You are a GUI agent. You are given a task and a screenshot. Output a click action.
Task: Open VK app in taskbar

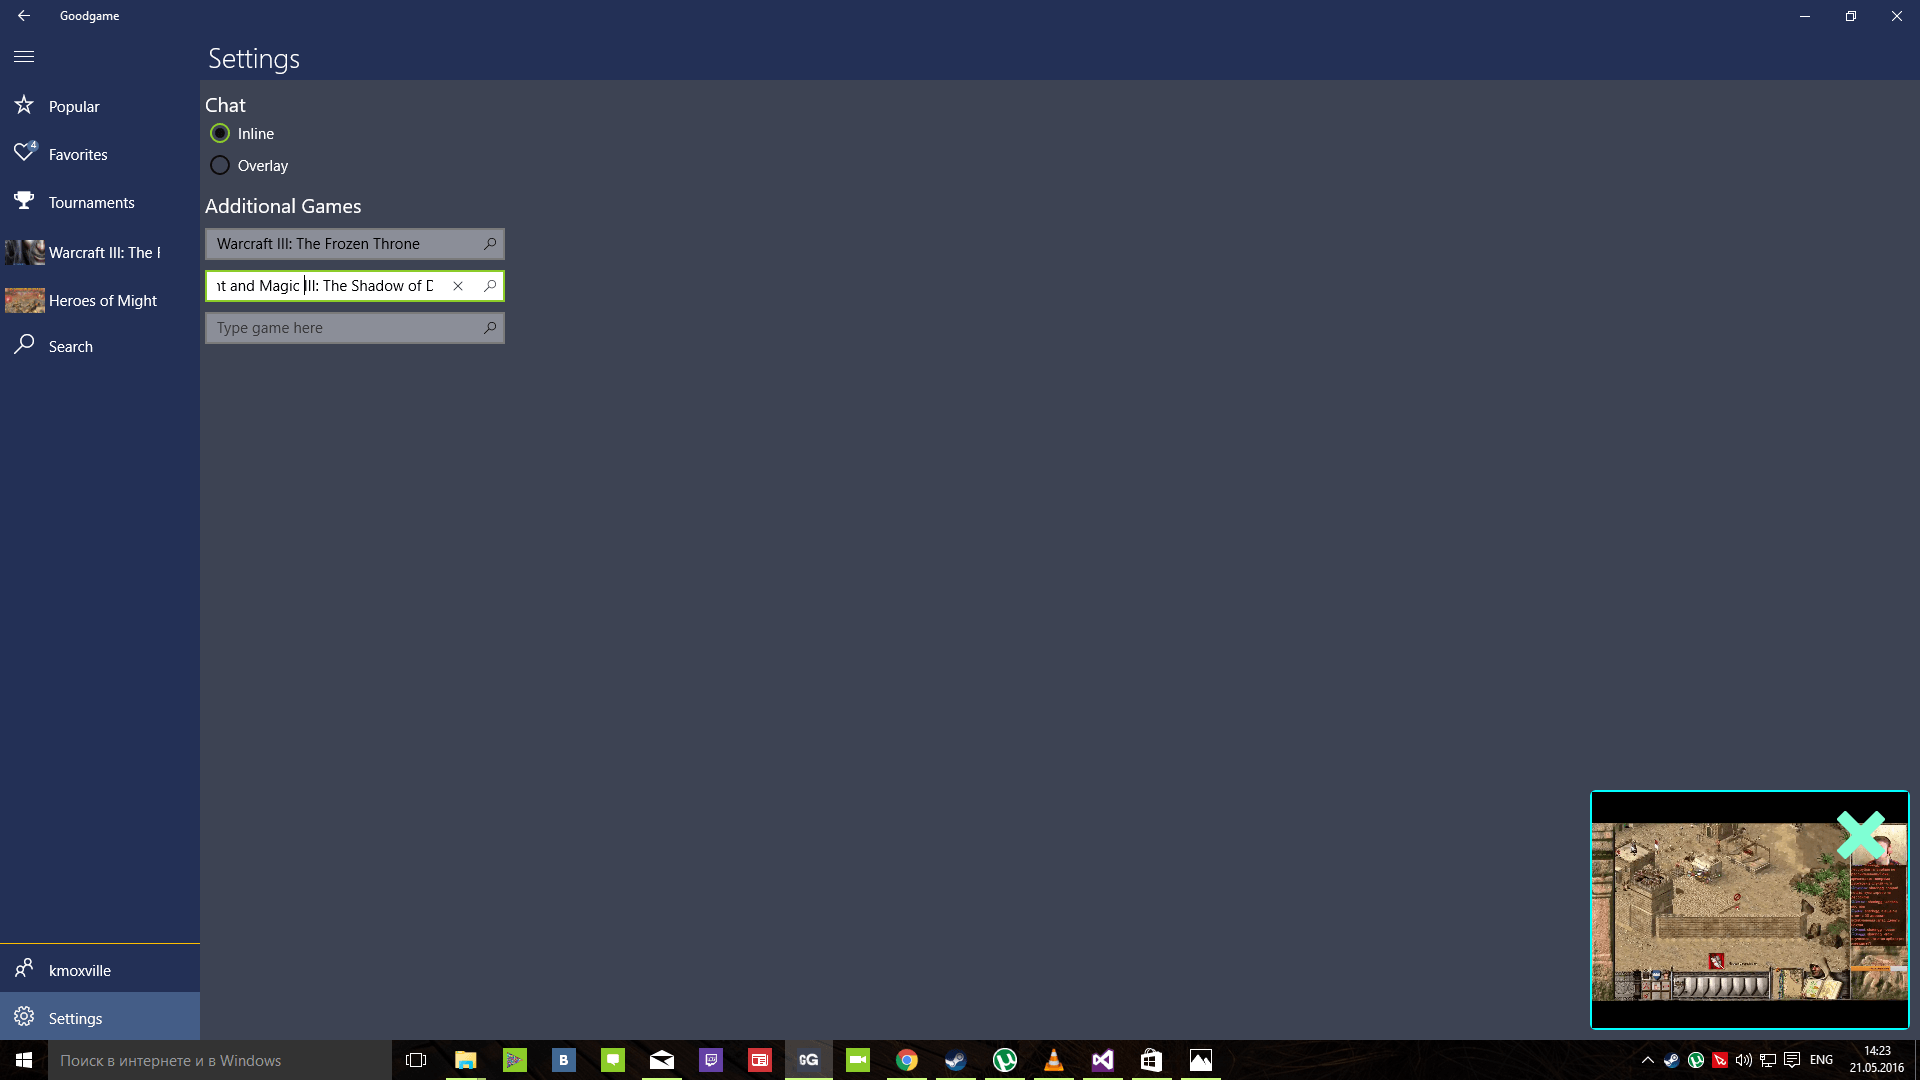(x=564, y=1060)
